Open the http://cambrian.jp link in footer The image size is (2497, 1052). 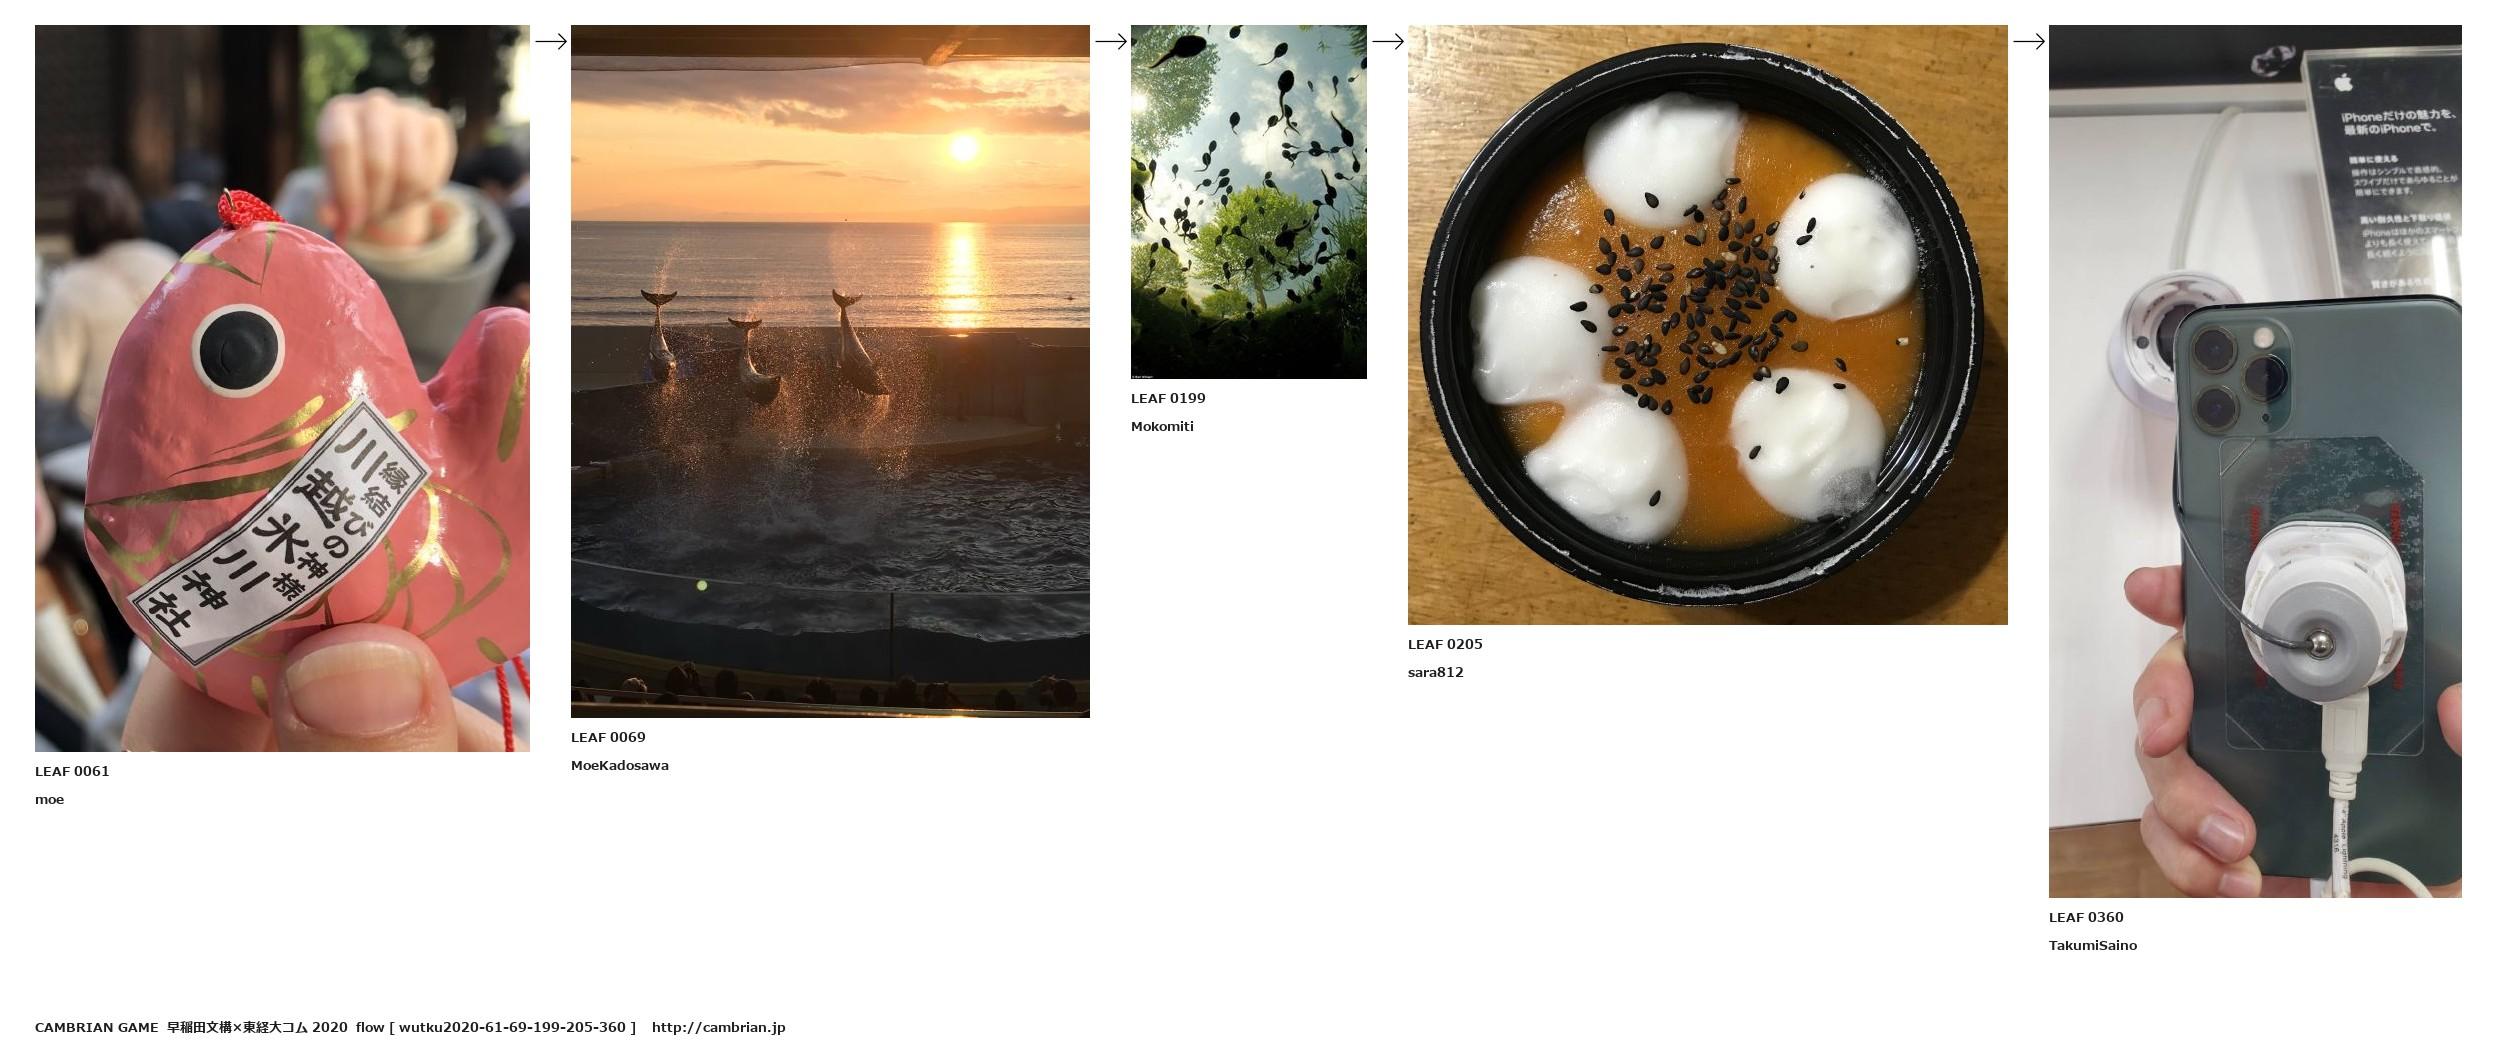coord(718,1027)
